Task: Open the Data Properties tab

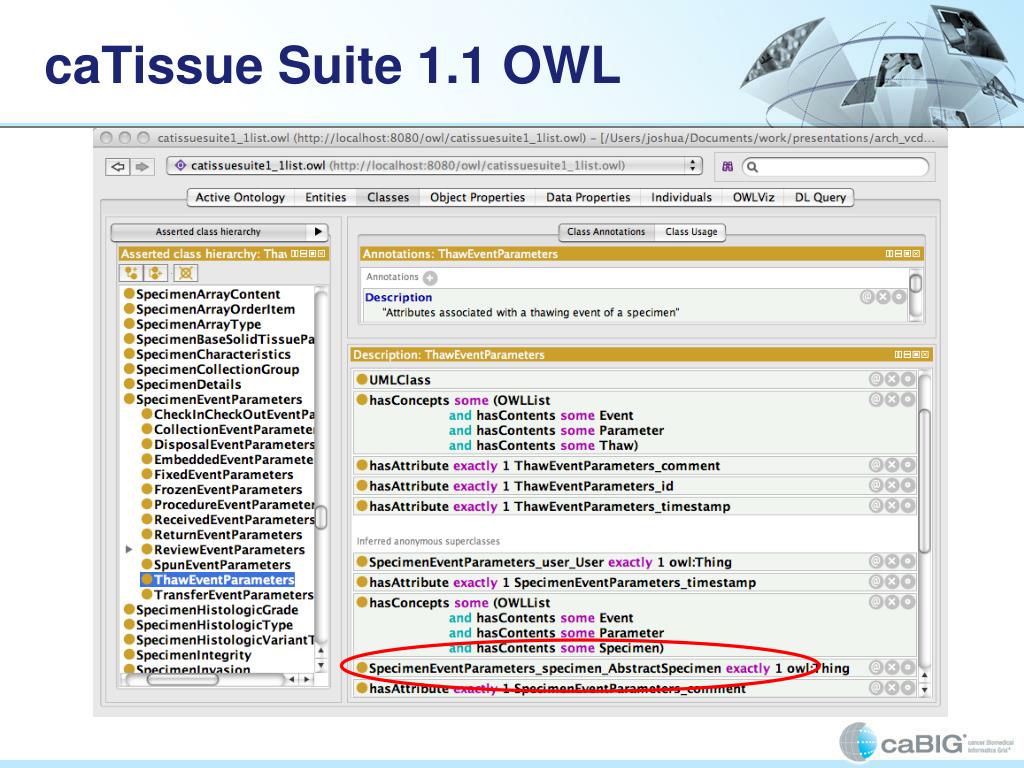Action: [x=588, y=197]
